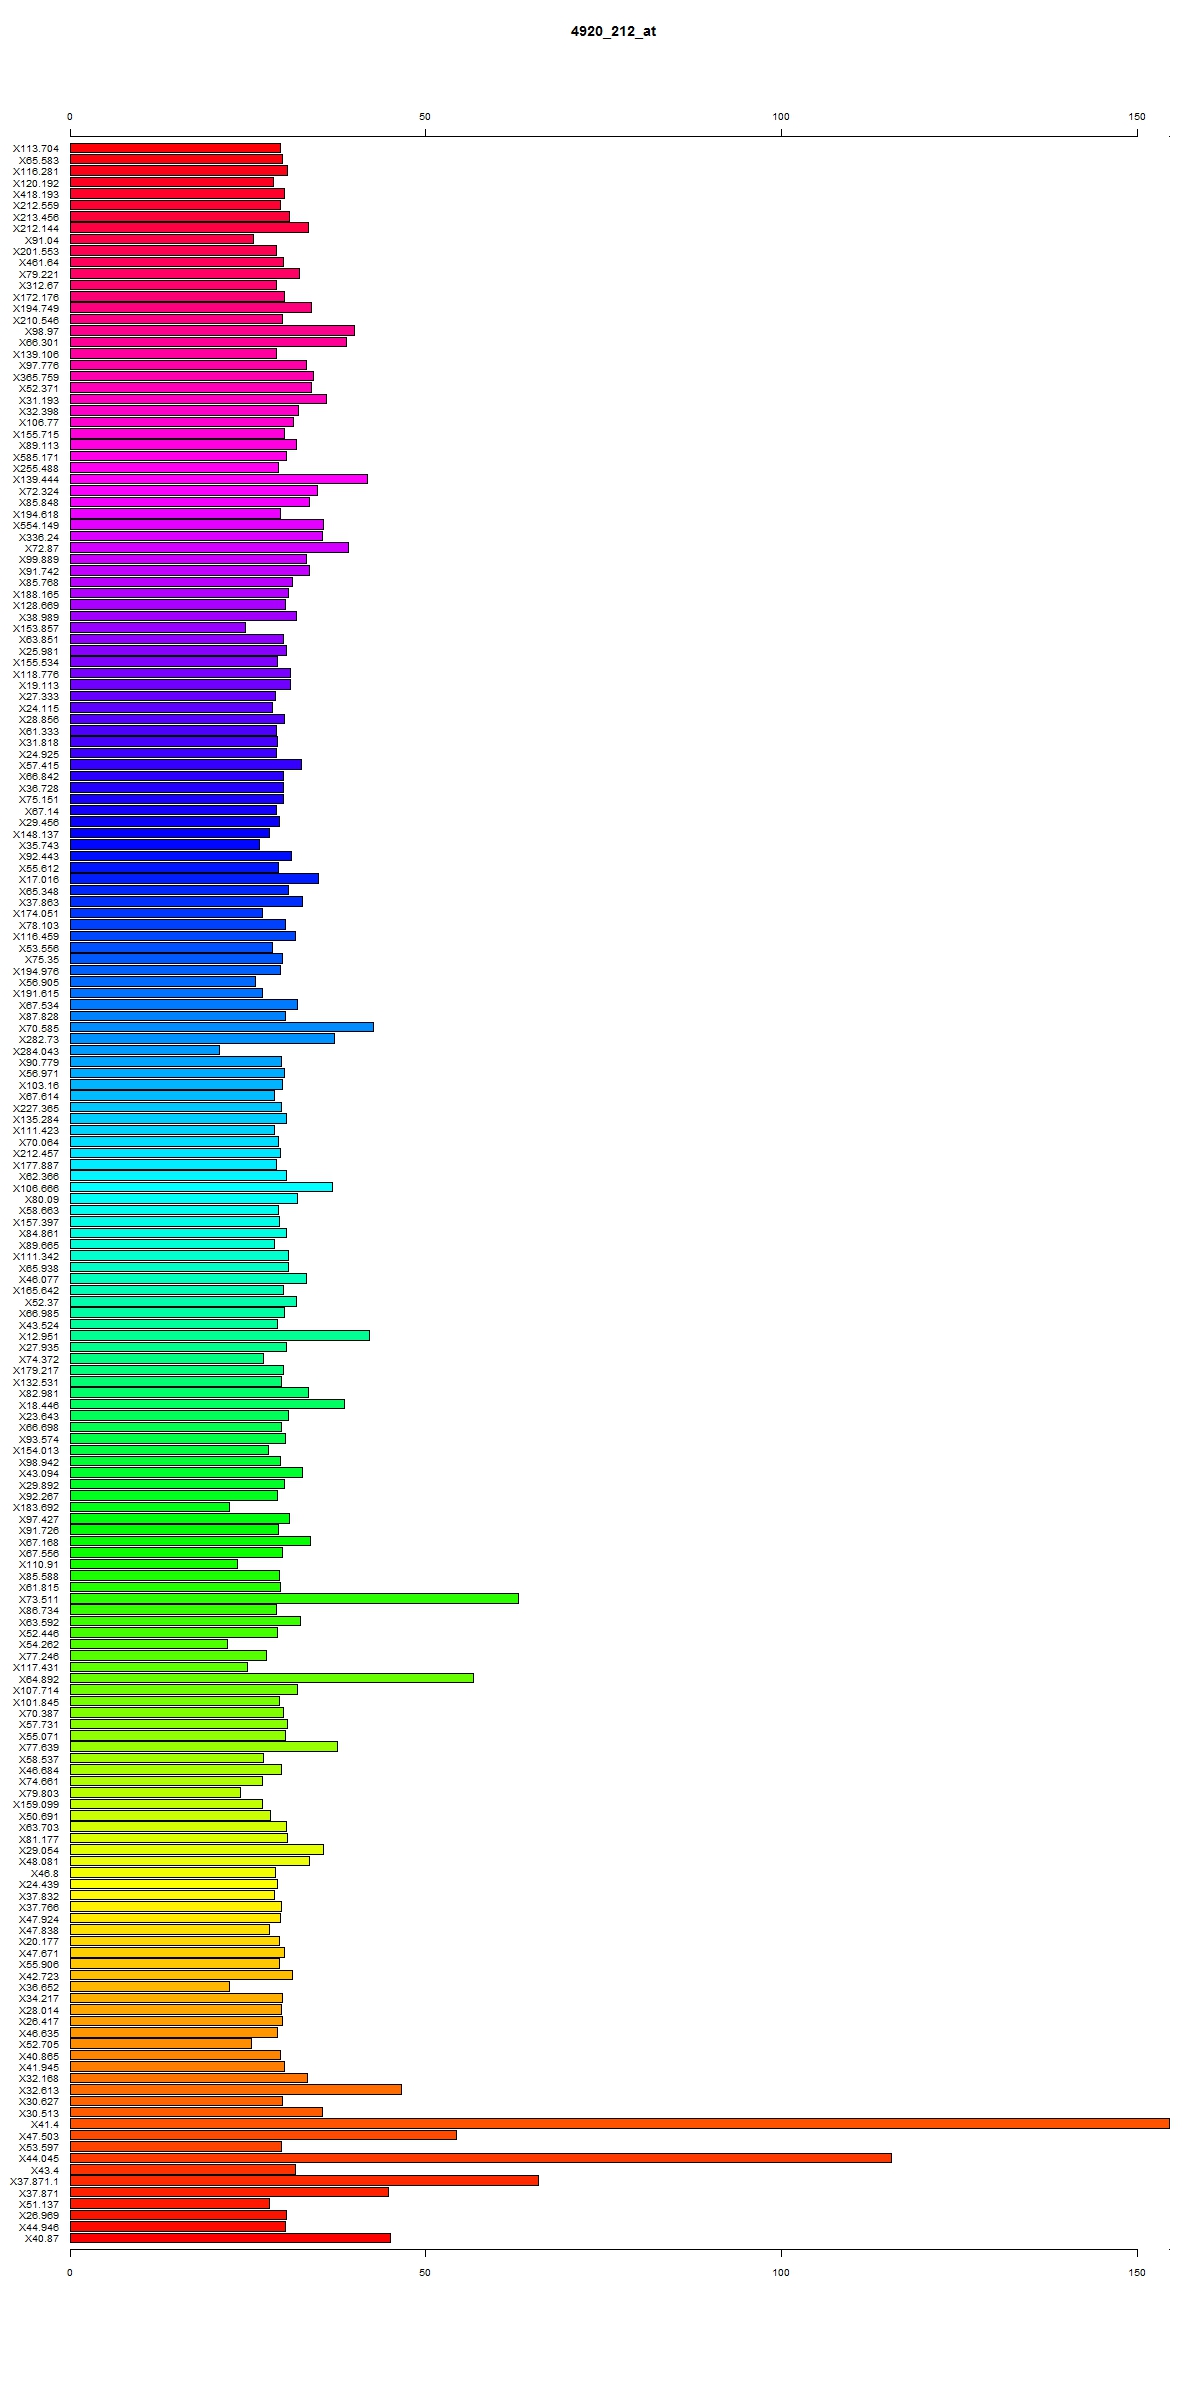Click the row label X18.446

pyautogui.click(x=39, y=1405)
